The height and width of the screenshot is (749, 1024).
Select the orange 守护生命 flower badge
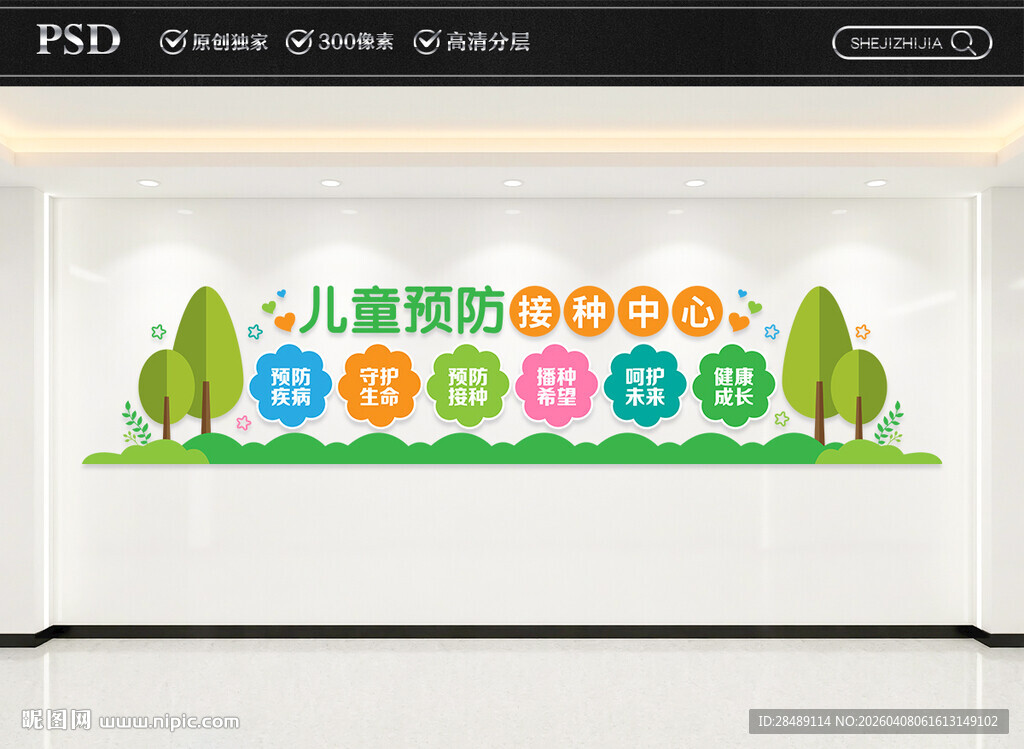pos(380,383)
